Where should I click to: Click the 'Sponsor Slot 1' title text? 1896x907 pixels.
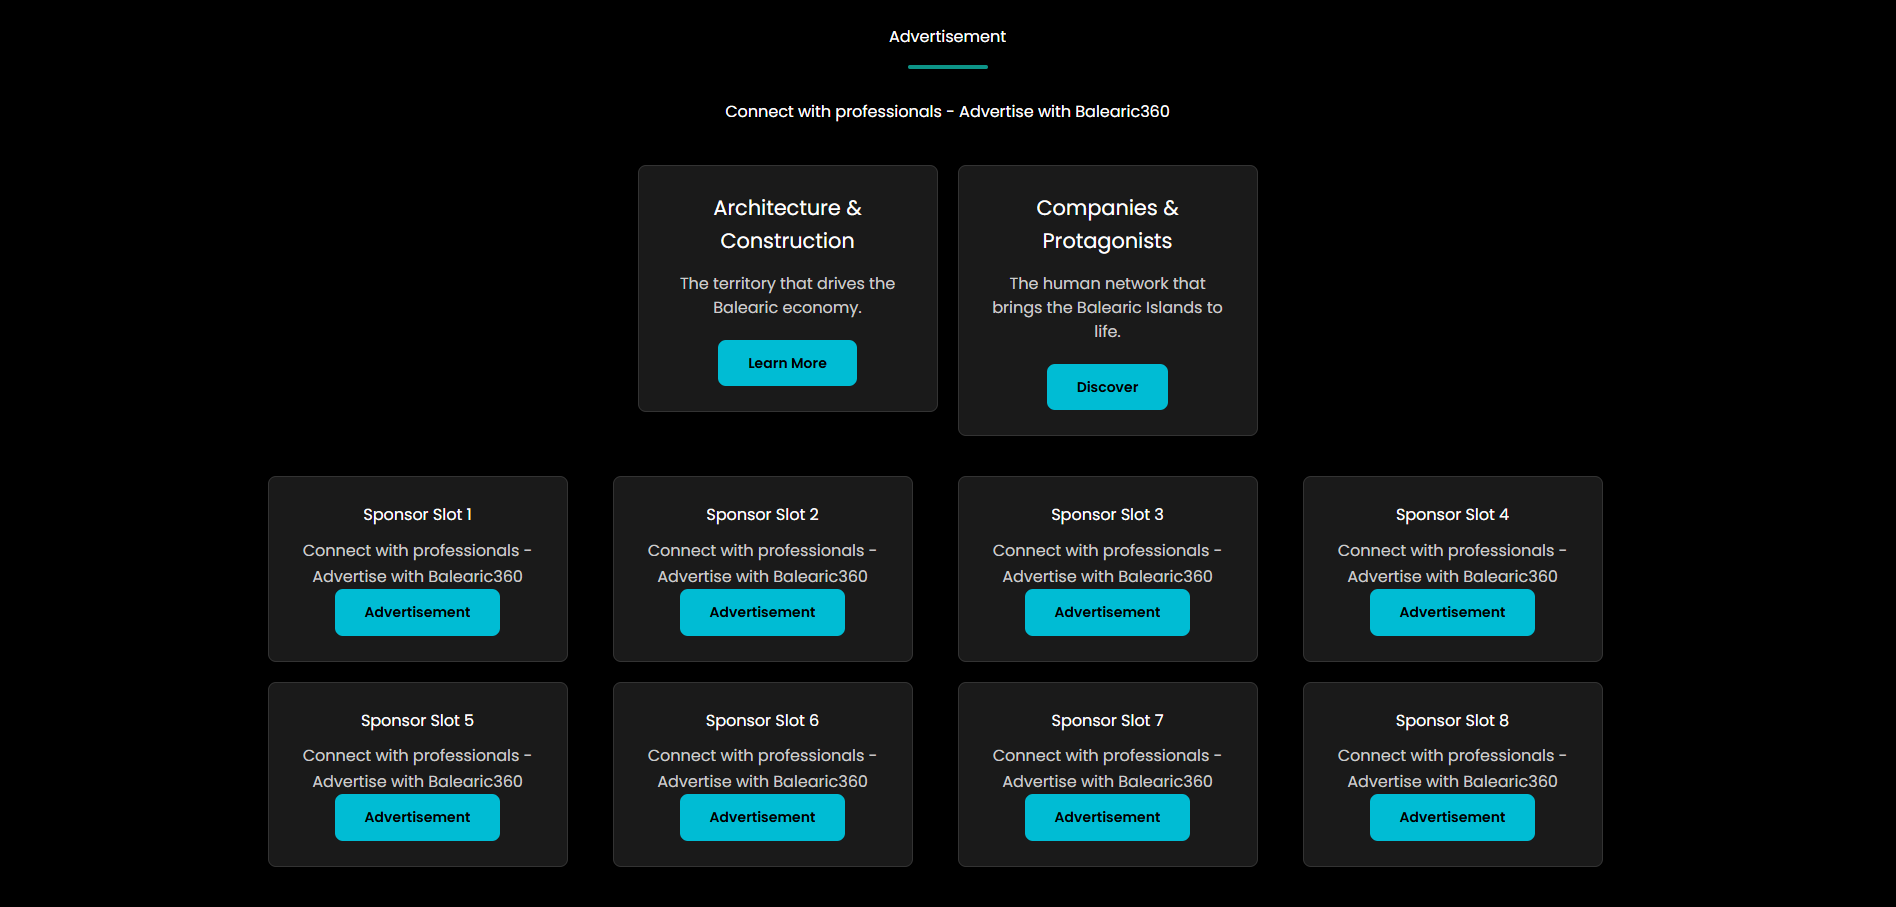click(x=417, y=515)
